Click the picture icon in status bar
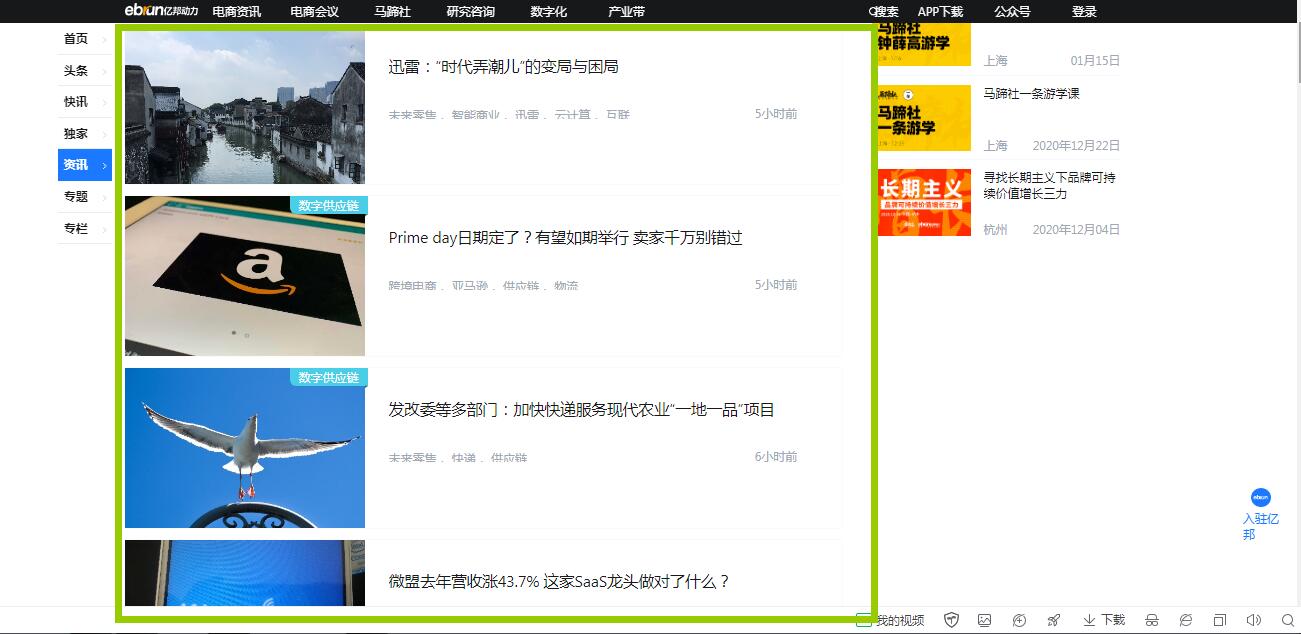 click(x=985, y=620)
